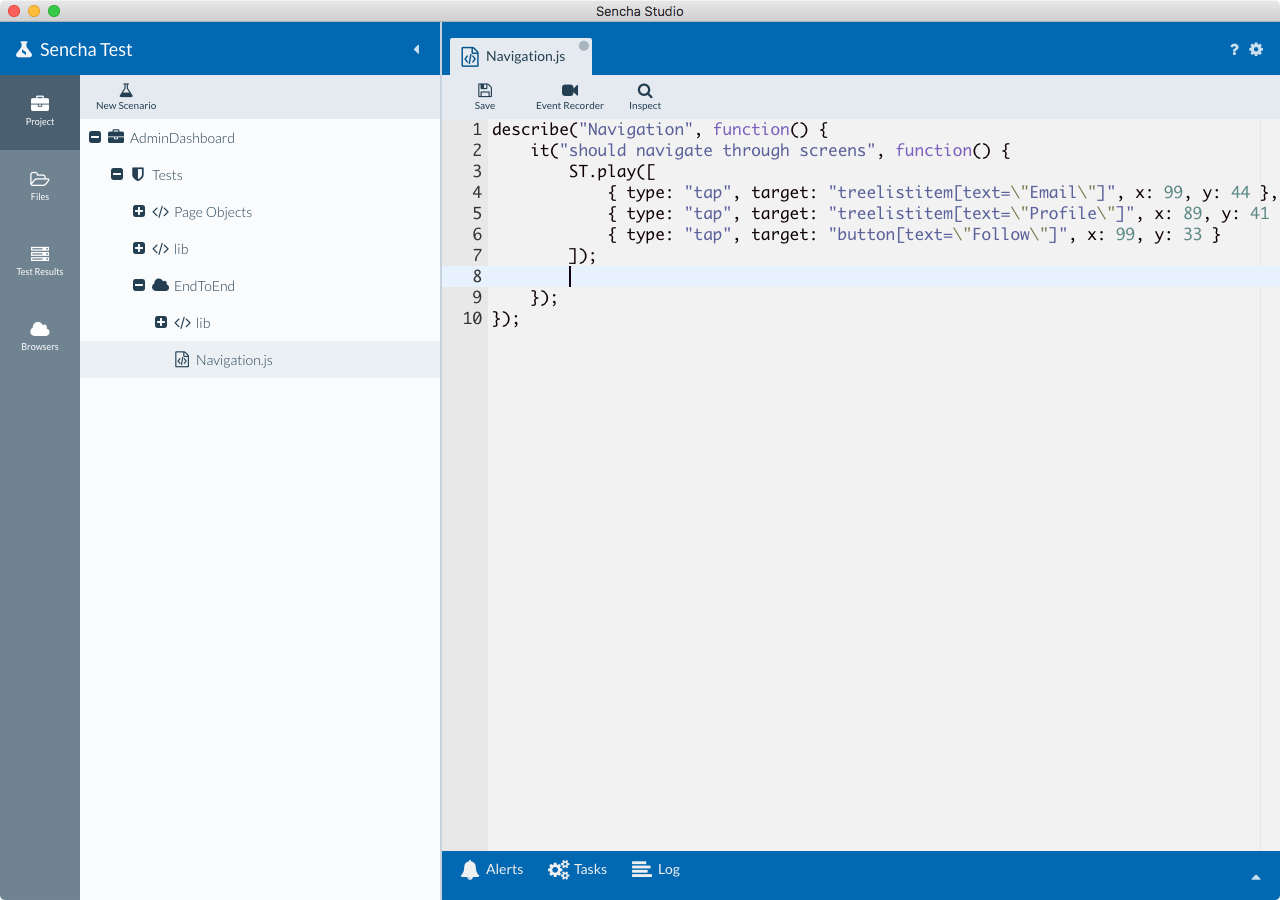Click the ST.play([ code text
Viewport: 1280px width, 900px height.
(612, 172)
